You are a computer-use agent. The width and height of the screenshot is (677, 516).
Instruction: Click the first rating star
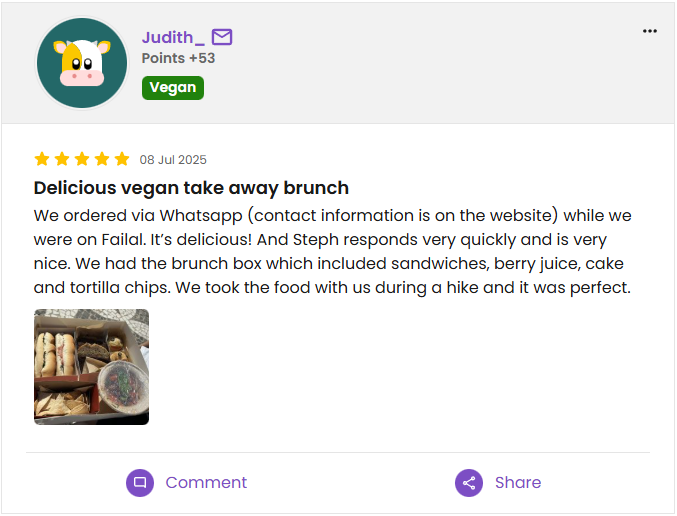tap(42, 159)
